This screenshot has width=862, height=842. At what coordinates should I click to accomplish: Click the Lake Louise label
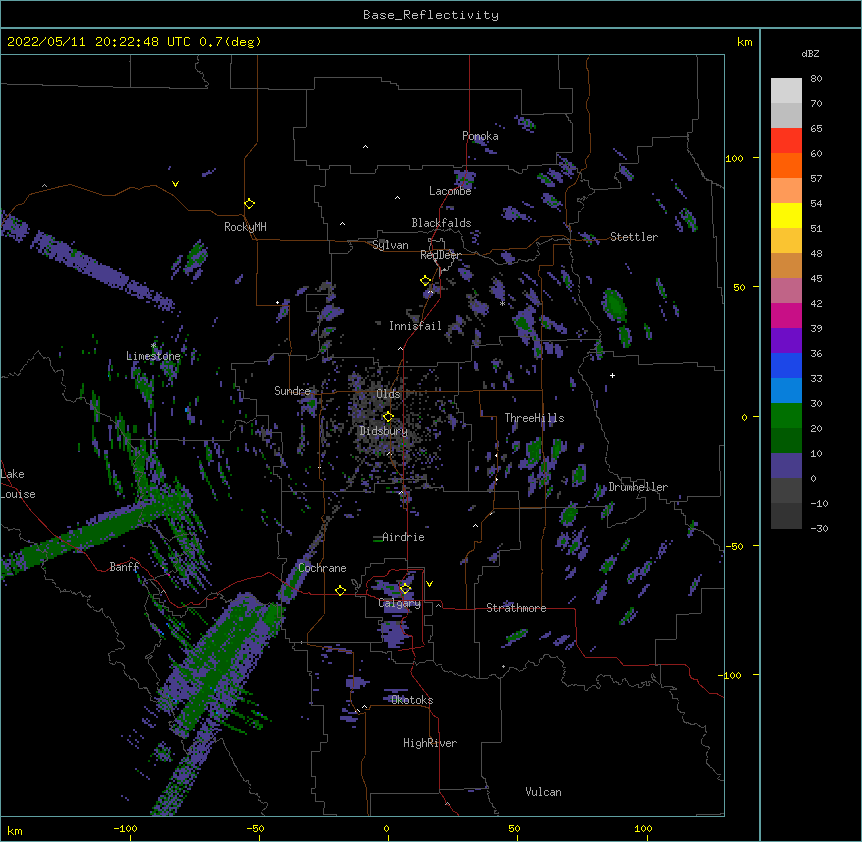(x=18, y=484)
